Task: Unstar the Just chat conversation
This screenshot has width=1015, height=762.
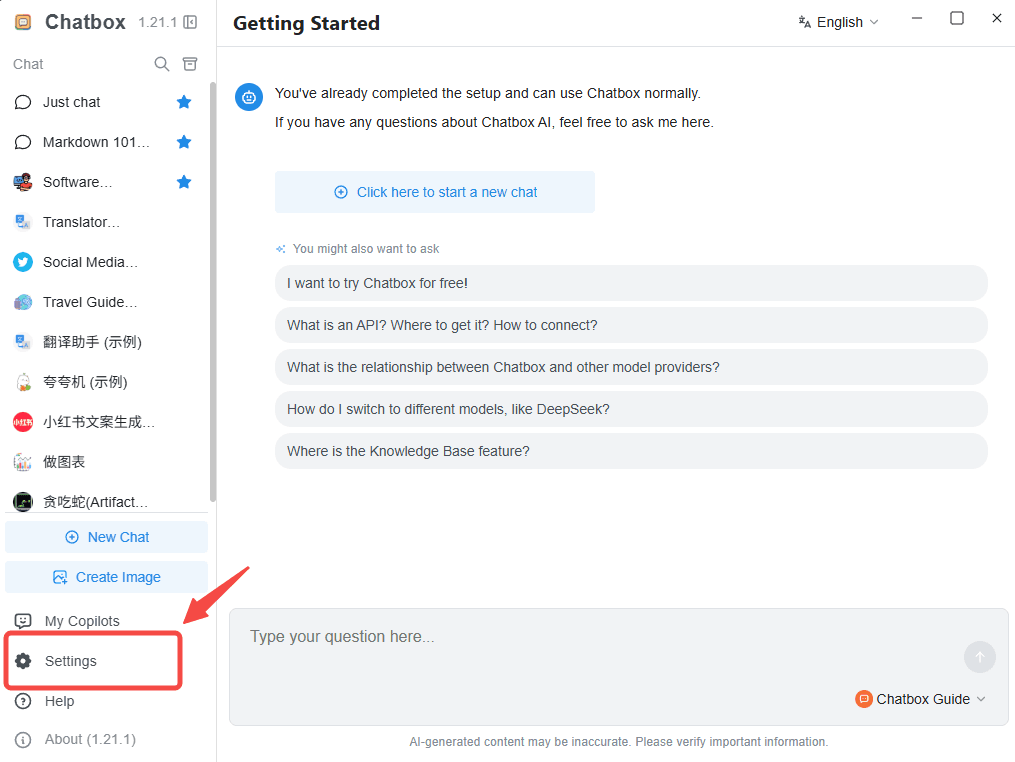Action: click(x=184, y=102)
